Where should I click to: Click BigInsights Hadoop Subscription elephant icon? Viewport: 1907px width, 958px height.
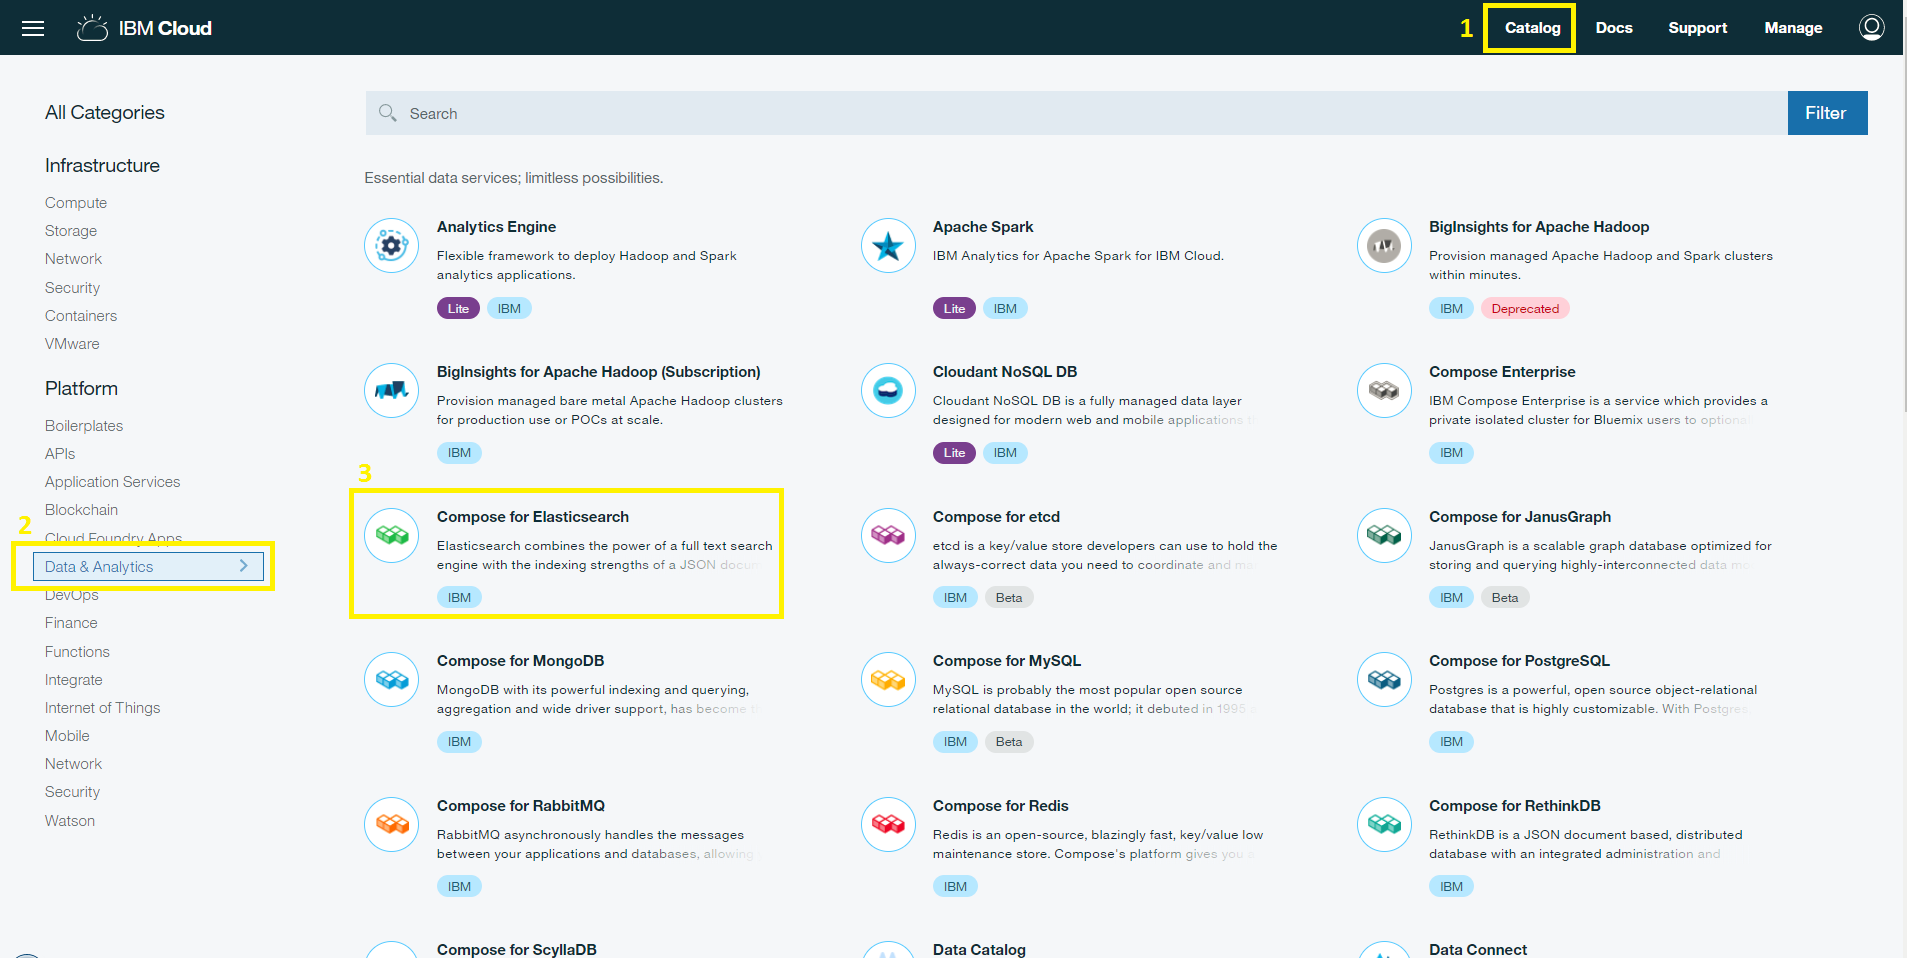click(392, 391)
